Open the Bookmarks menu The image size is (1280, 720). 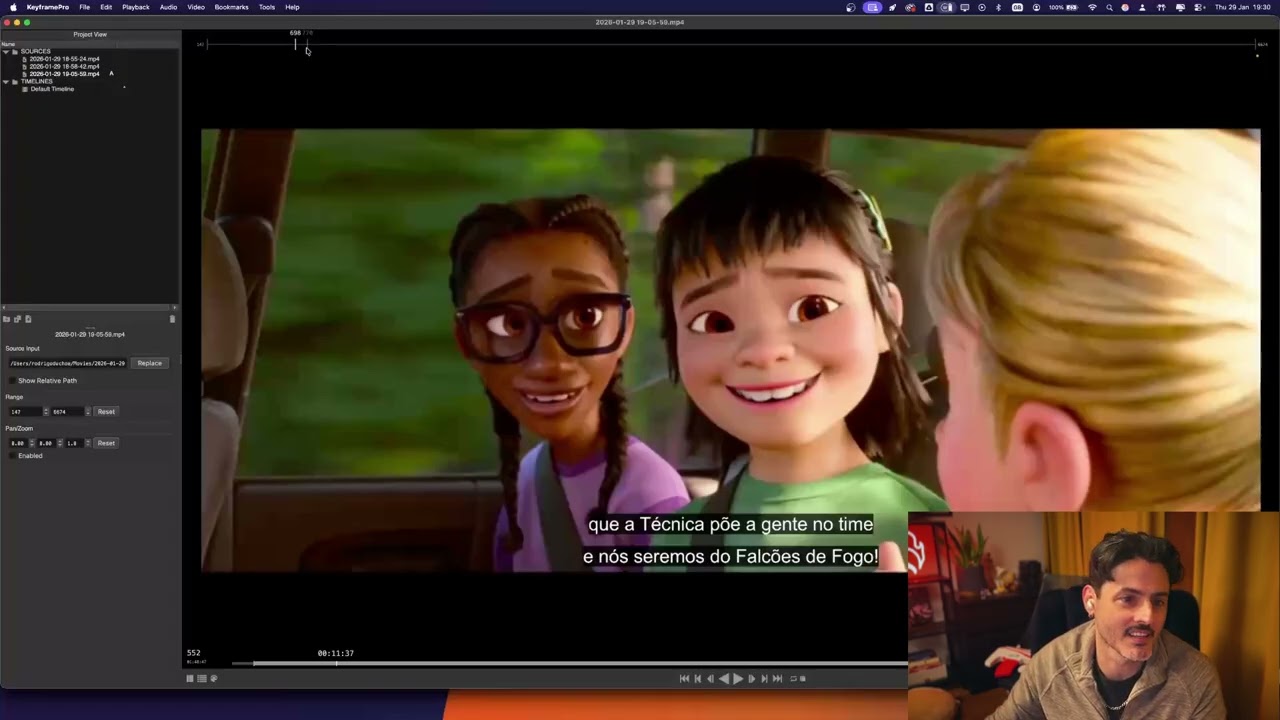[x=231, y=7]
